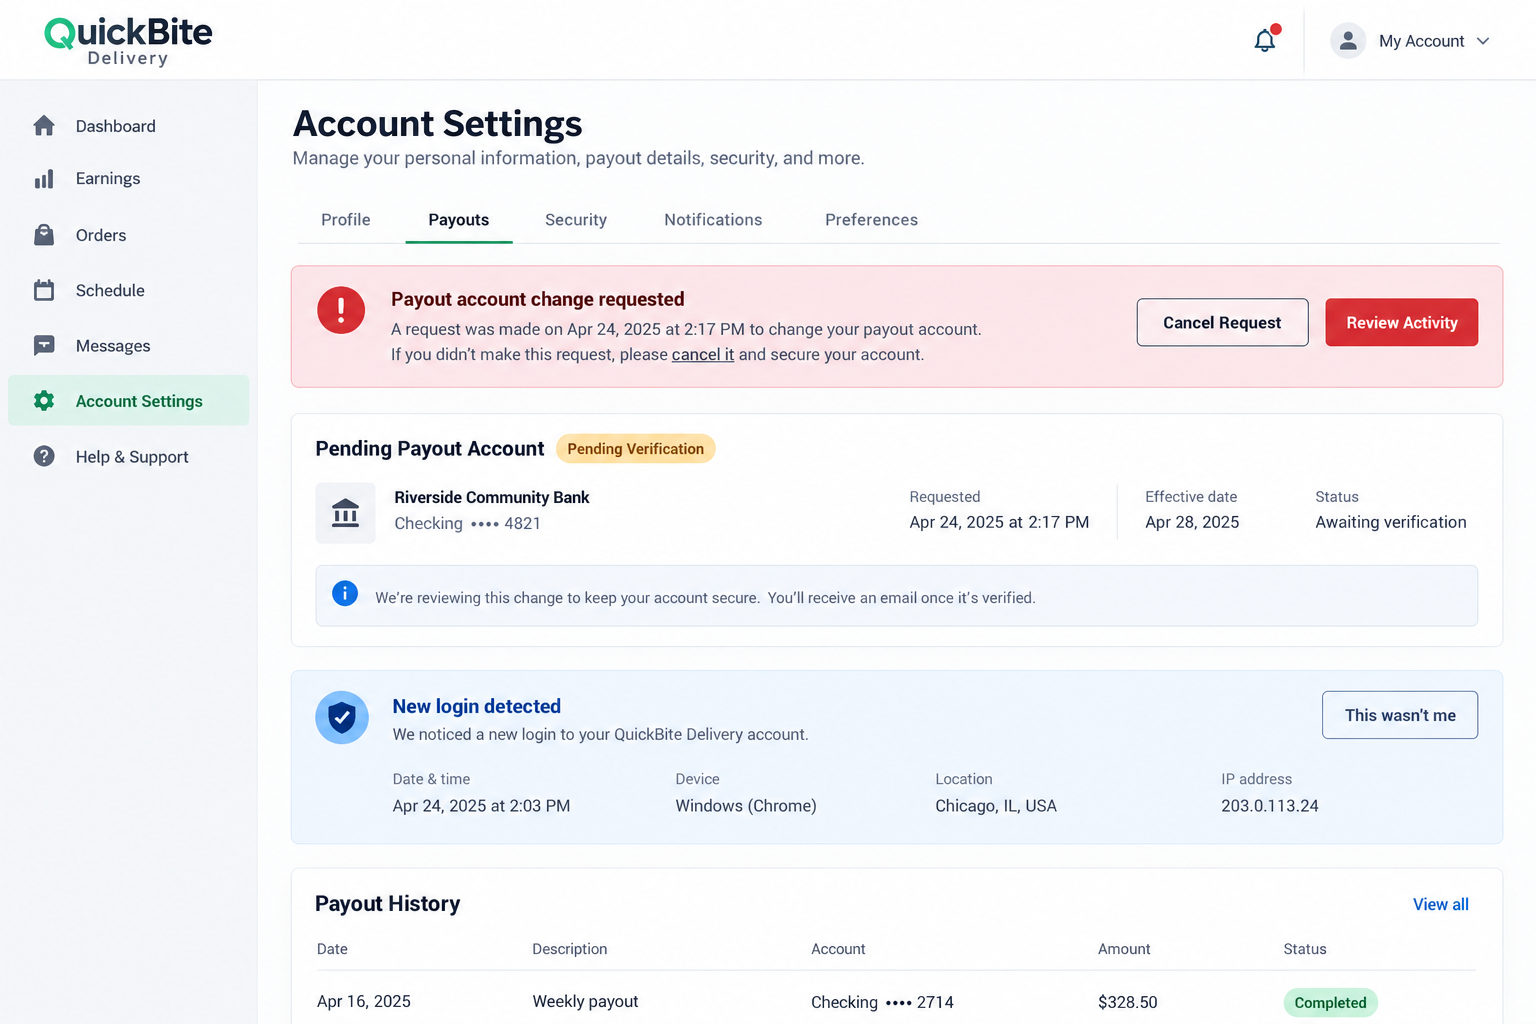Follow the 'cancel it' link
The image size is (1536, 1024).
(x=703, y=355)
